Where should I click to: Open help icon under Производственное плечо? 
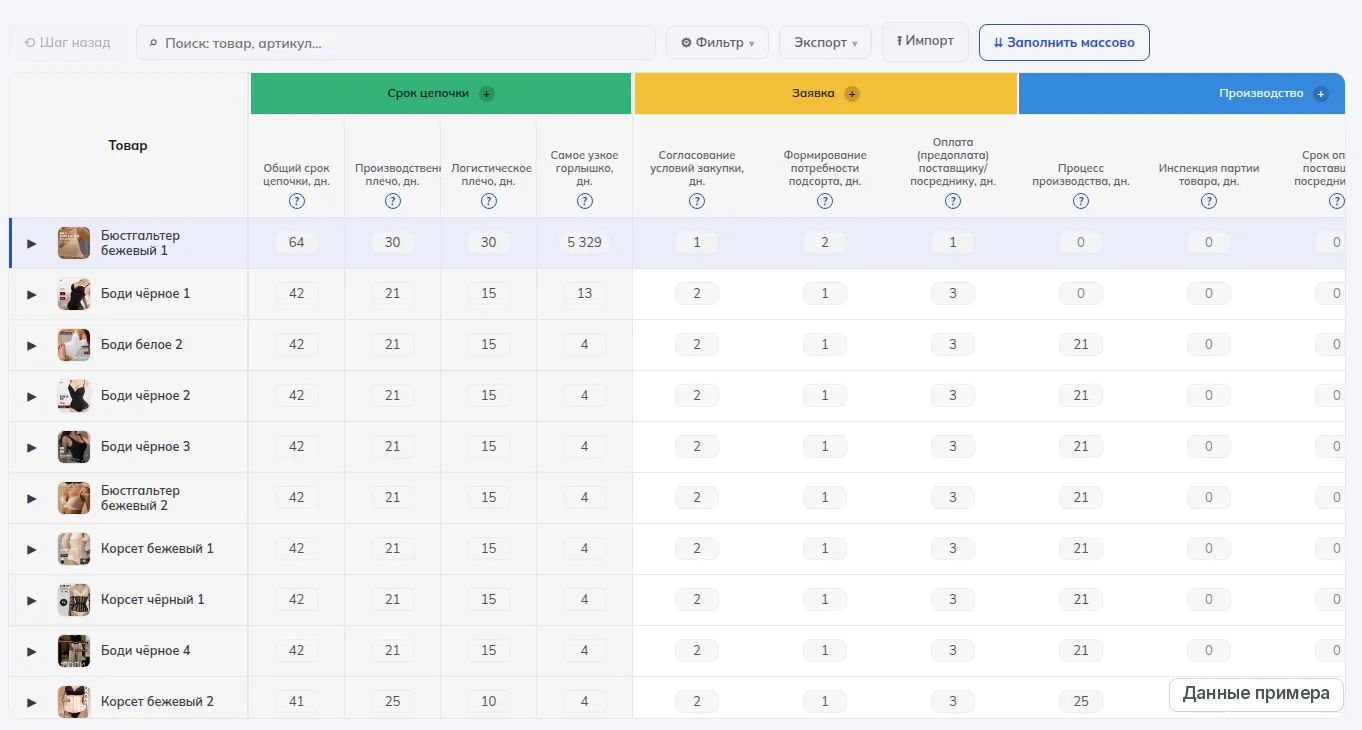[393, 201]
